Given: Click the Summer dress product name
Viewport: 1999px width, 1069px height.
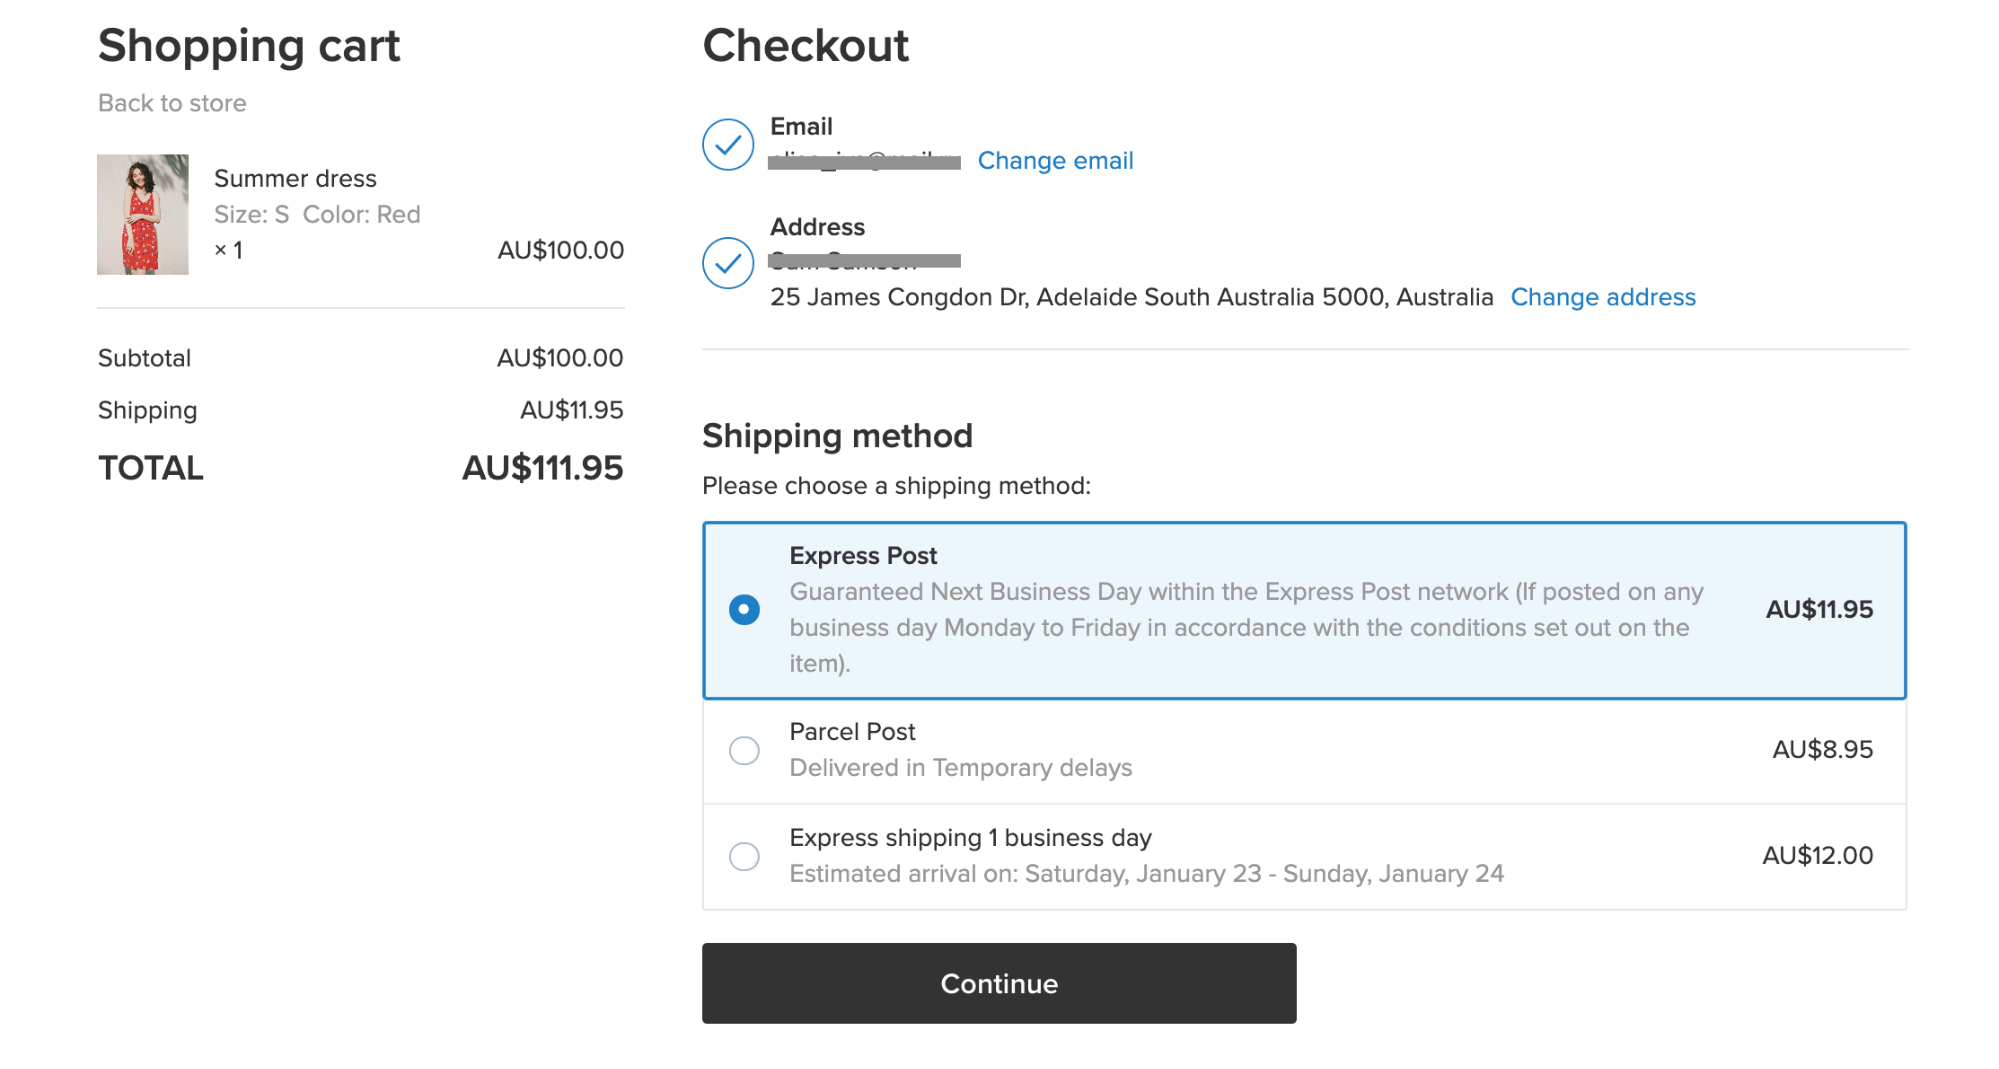Looking at the screenshot, I should click(295, 178).
